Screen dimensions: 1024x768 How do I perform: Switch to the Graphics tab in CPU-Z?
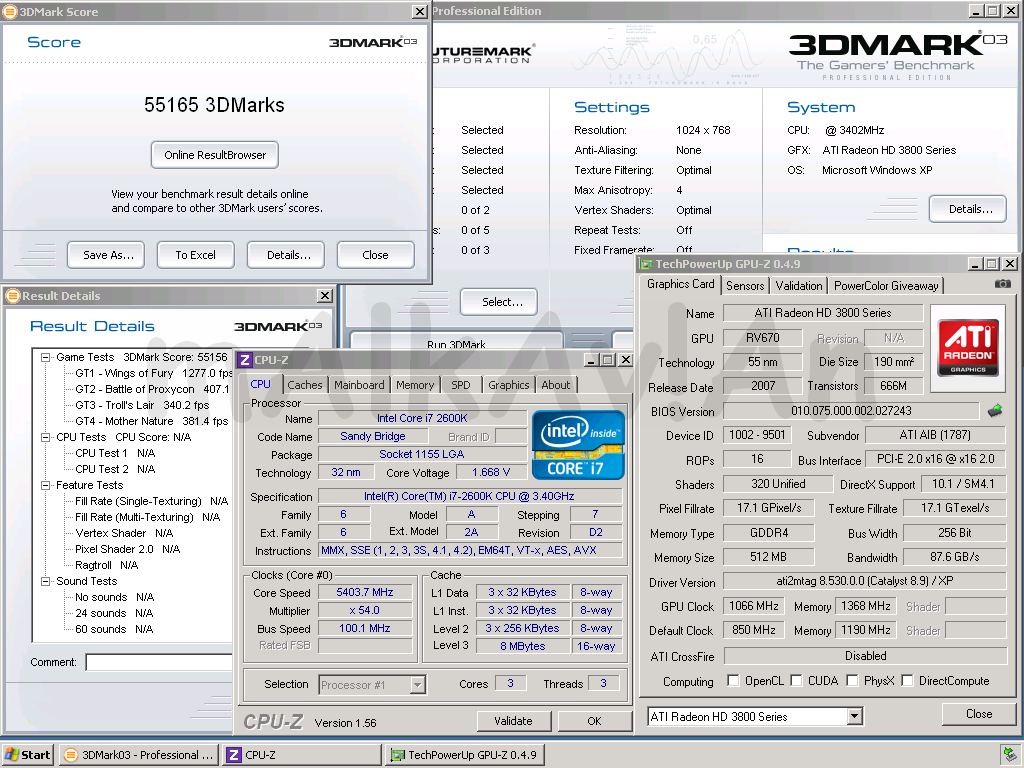(509, 385)
